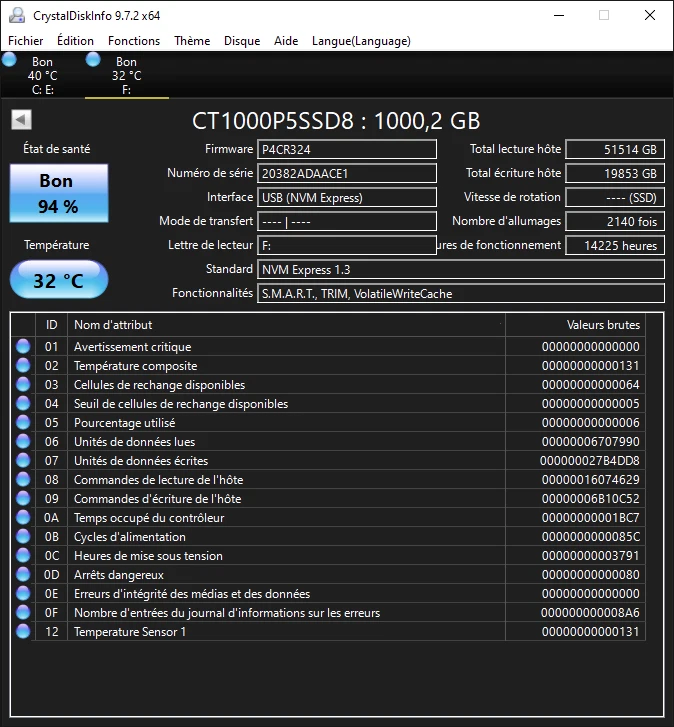Click status orb for Commandes de lecture row
The height and width of the screenshot is (727, 674).
[23, 479]
